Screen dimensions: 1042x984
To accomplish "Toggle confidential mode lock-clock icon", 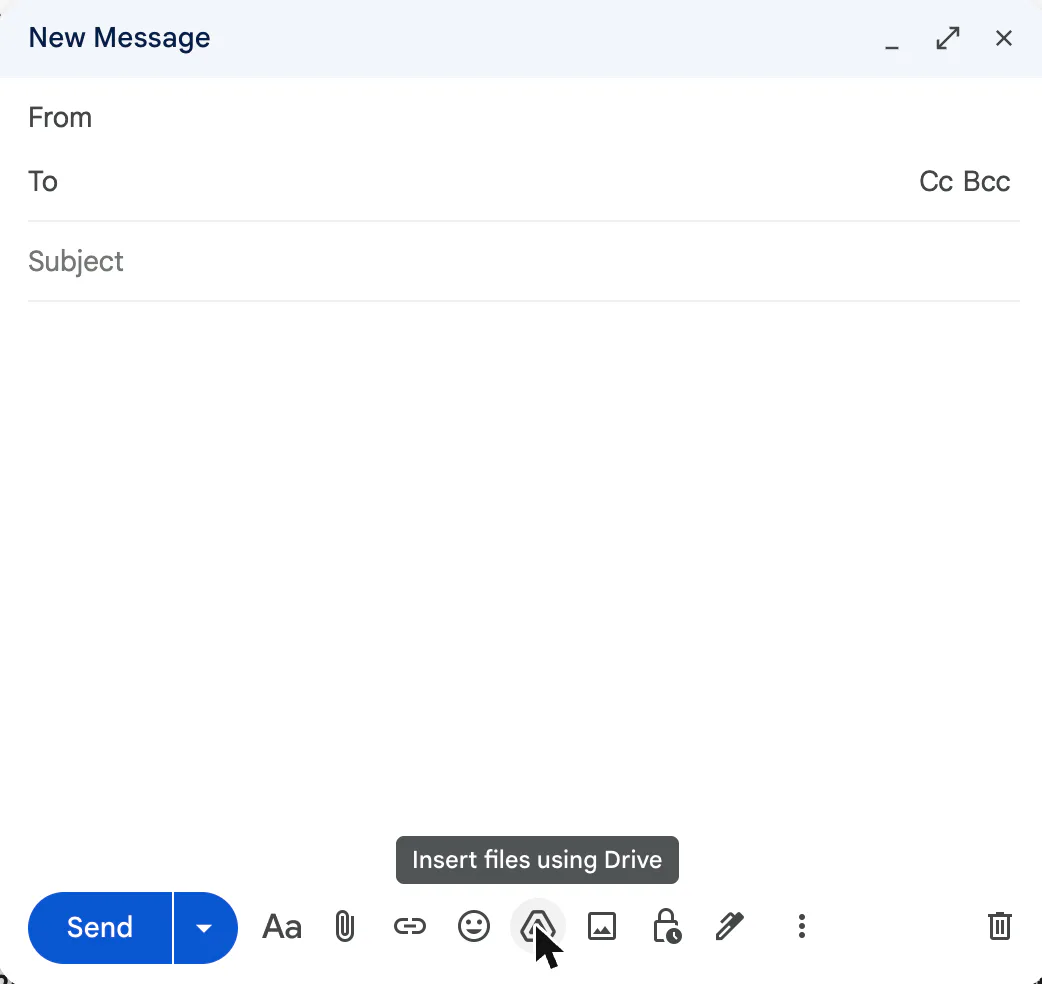I will coord(667,926).
